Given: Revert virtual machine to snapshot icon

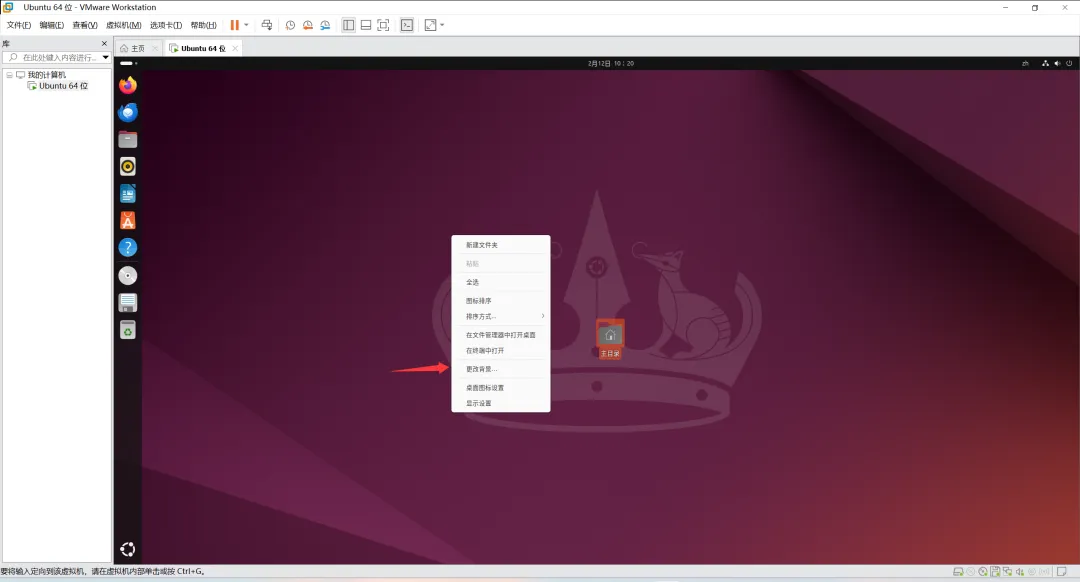Looking at the screenshot, I should coord(308,25).
